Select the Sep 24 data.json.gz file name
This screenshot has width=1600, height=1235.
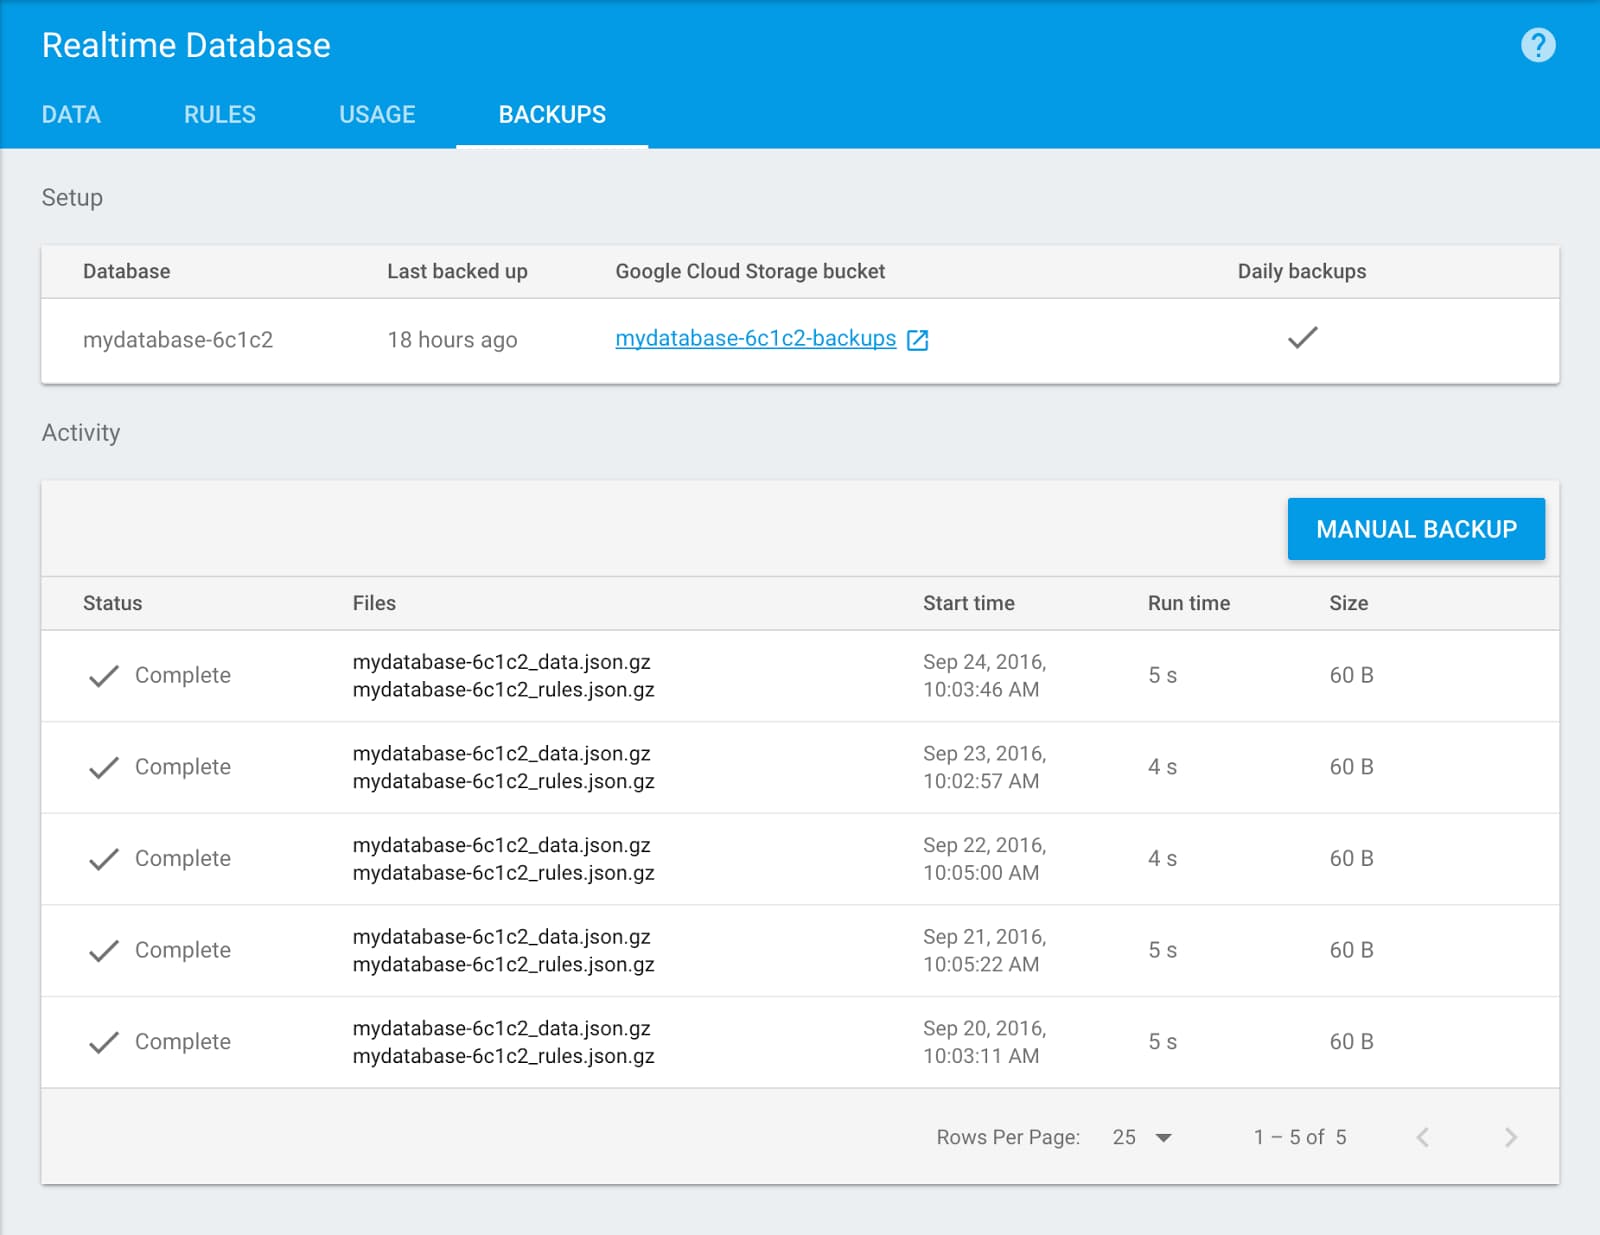pyautogui.click(x=501, y=662)
